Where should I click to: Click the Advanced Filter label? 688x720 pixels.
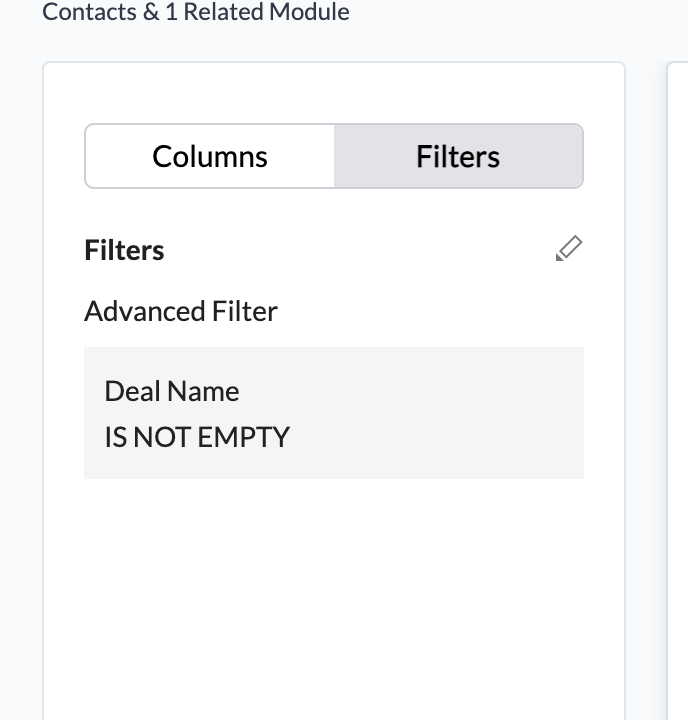click(181, 311)
